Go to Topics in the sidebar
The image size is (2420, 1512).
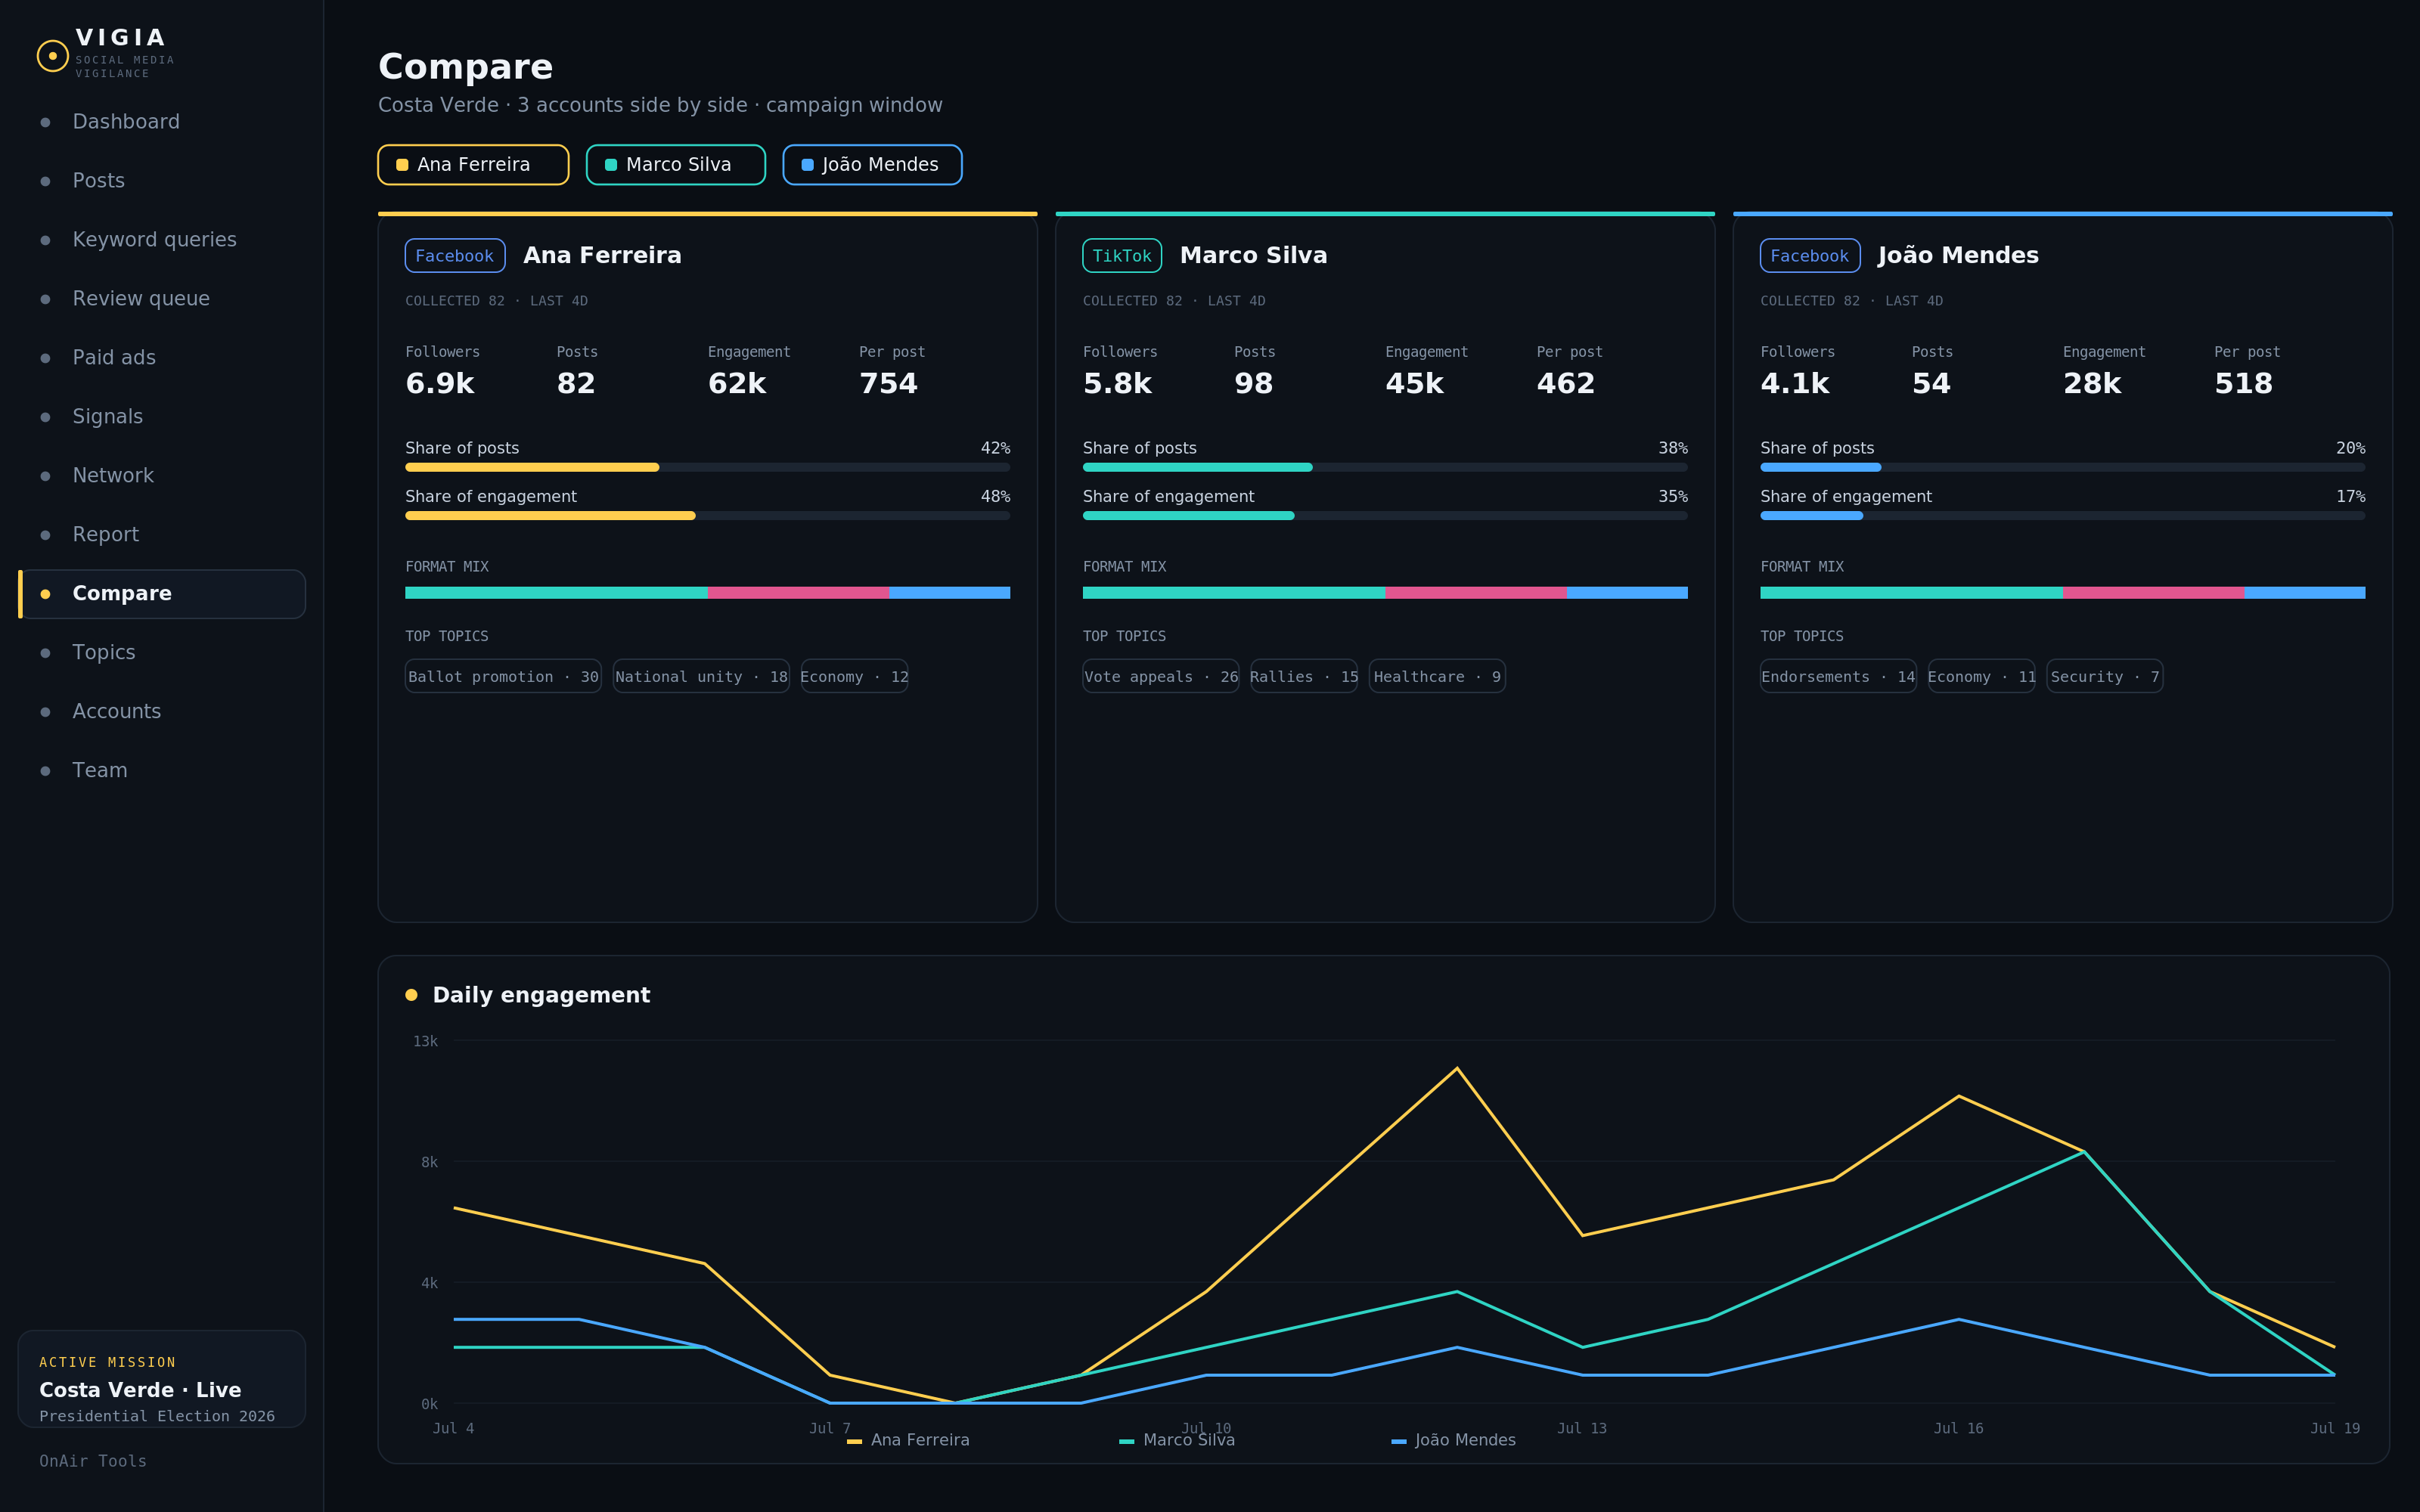coord(162,653)
